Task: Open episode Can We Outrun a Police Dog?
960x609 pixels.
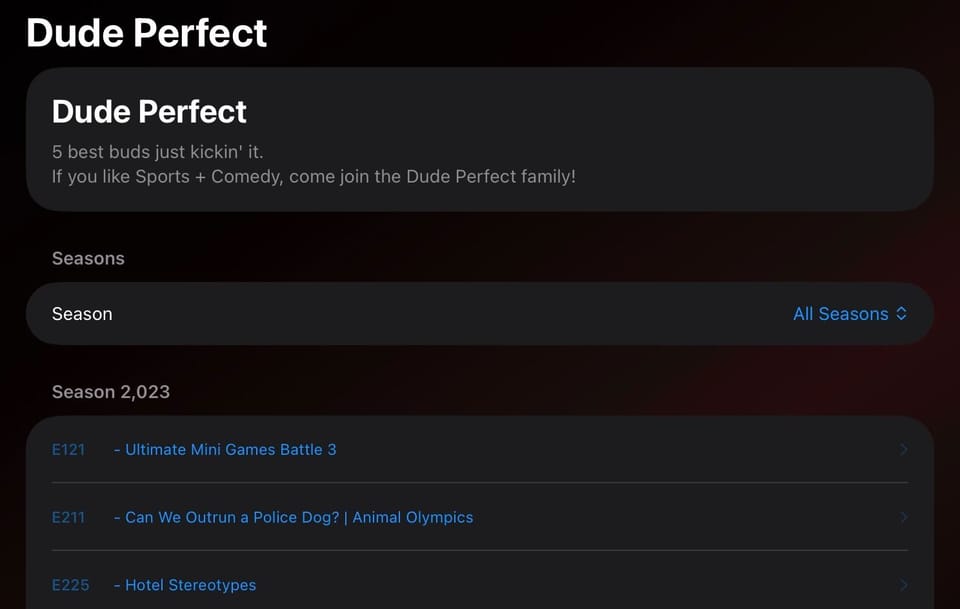Action: point(296,518)
